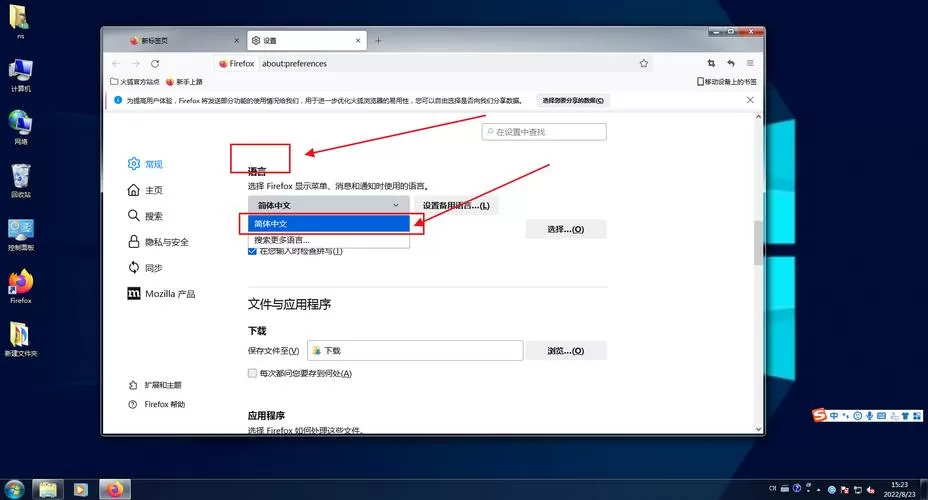This screenshot has height=500, width=928.
Task: Open the Sogou toolbox grid icon
Action: pyautogui.click(x=917, y=416)
